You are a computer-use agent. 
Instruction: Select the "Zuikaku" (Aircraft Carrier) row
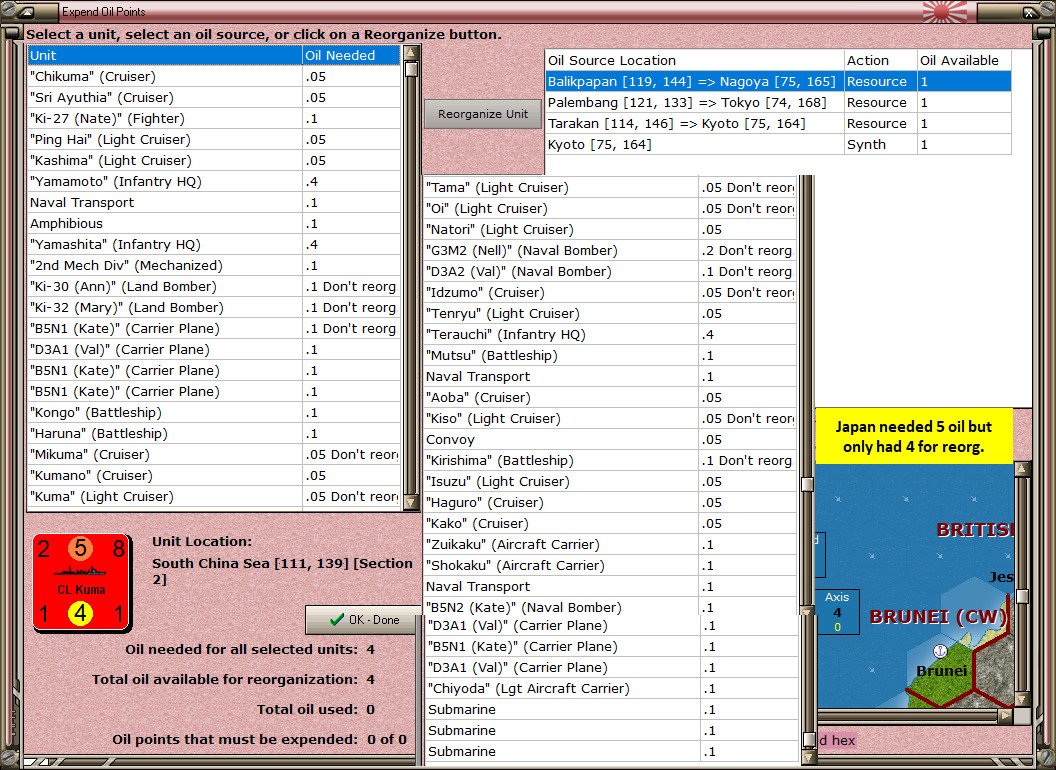pos(610,544)
